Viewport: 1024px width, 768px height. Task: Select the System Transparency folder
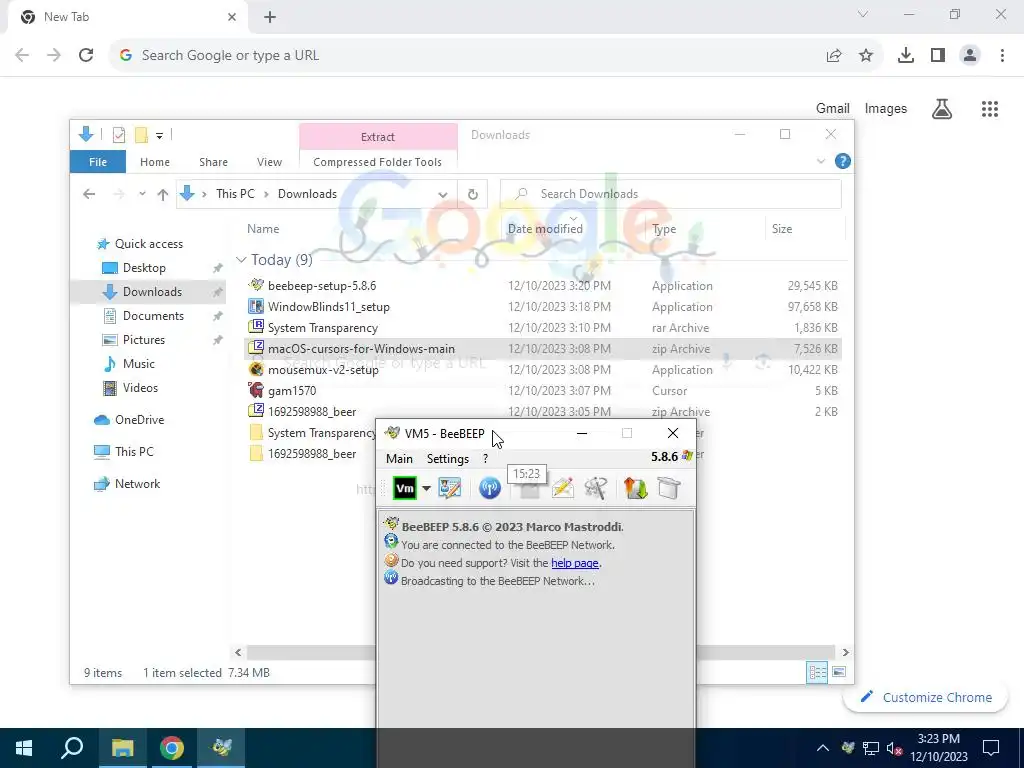click(321, 432)
